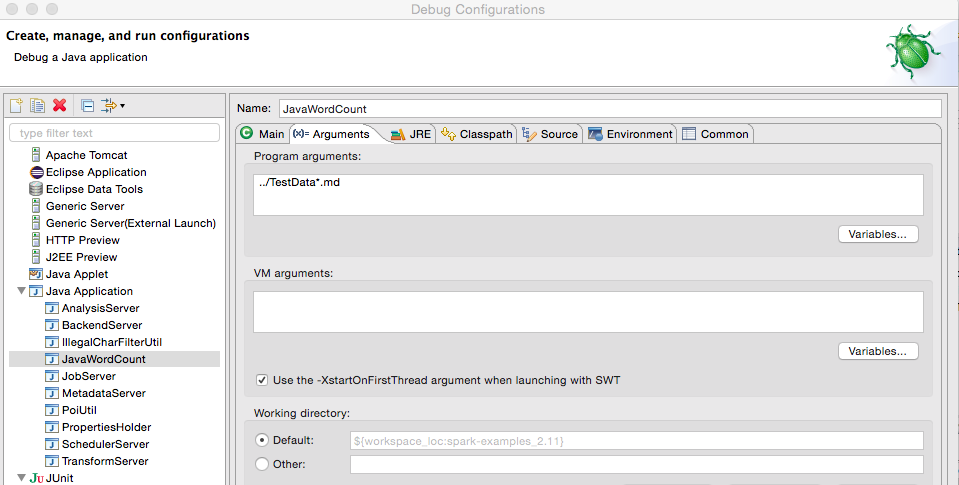Switch to the JRE tab
Screen dimensions: 959x485
click(411, 134)
